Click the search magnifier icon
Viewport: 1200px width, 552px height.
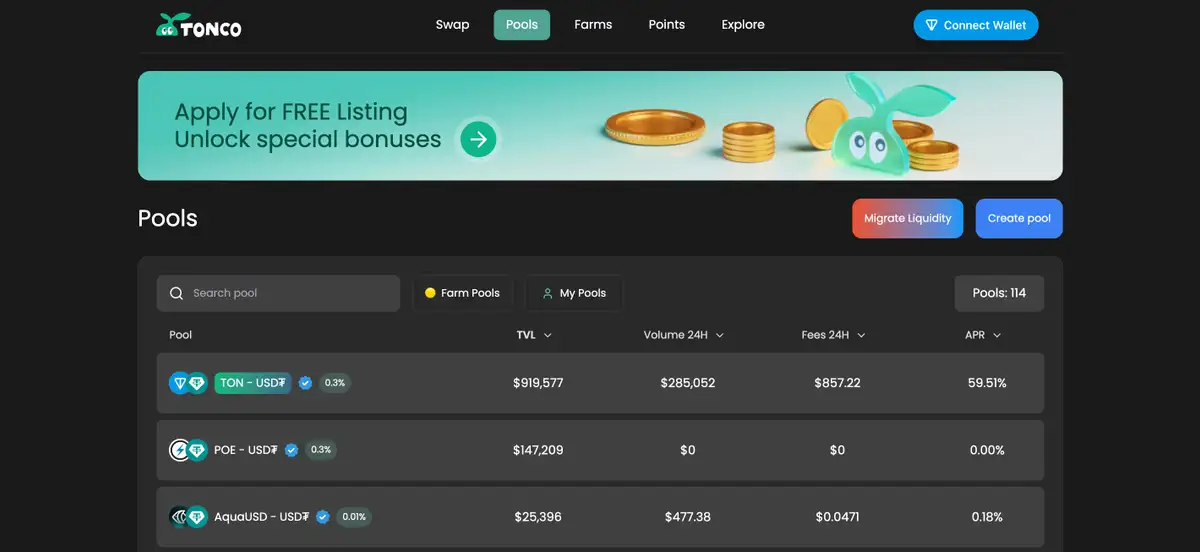[x=177, y=293]
